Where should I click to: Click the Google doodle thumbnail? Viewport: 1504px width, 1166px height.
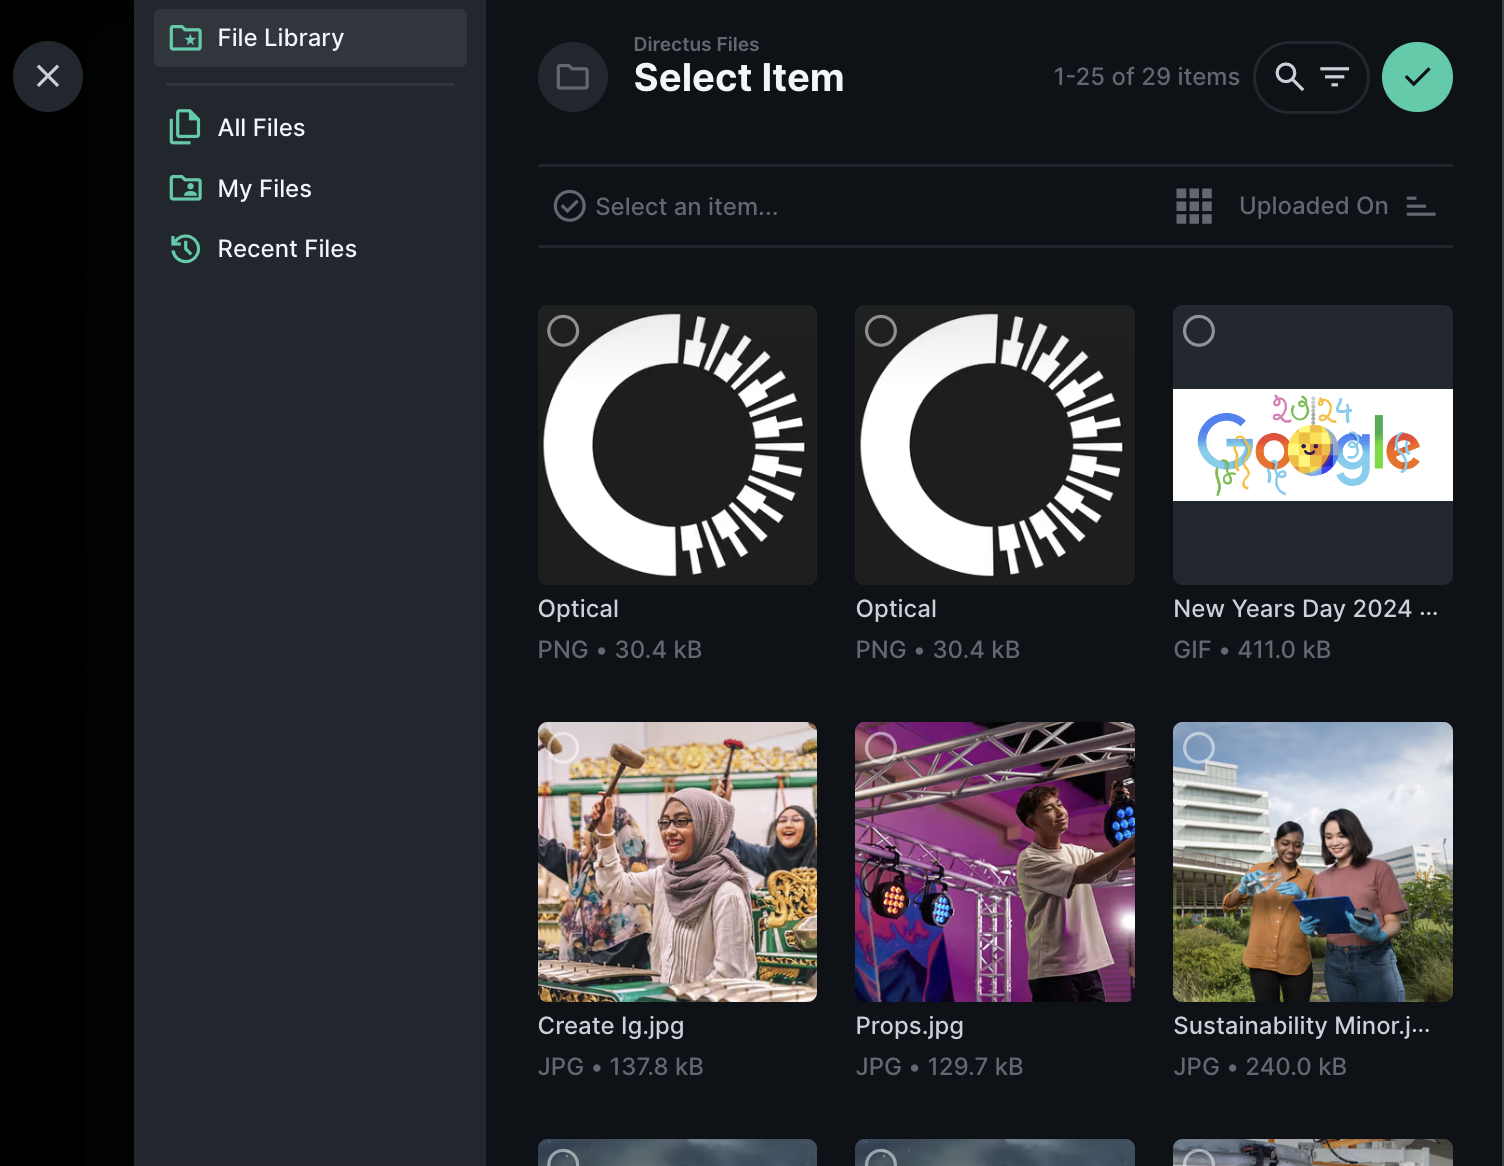pos(1313,445)
